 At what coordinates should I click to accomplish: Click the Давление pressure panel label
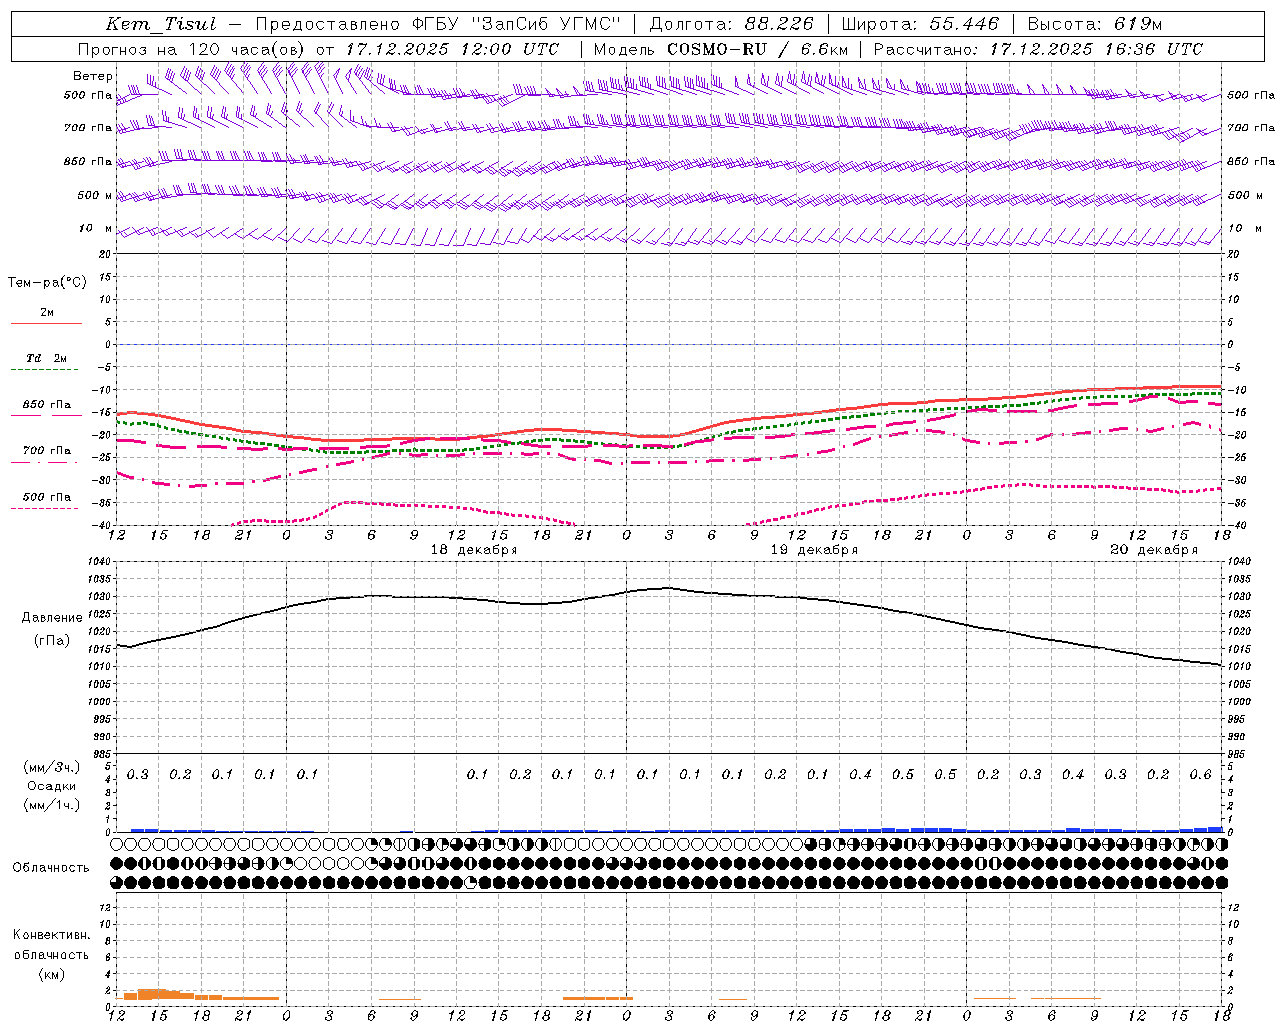pyautogui.click(x=52, y=618)
